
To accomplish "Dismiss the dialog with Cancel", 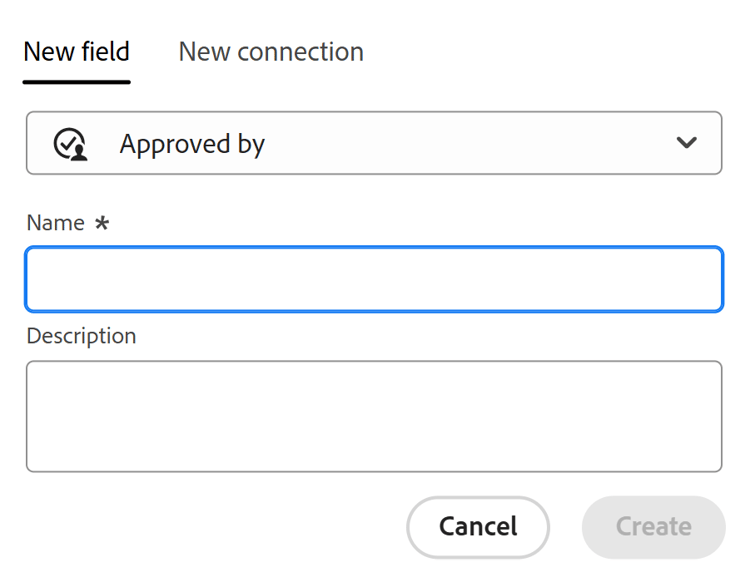I will (478, 526).
